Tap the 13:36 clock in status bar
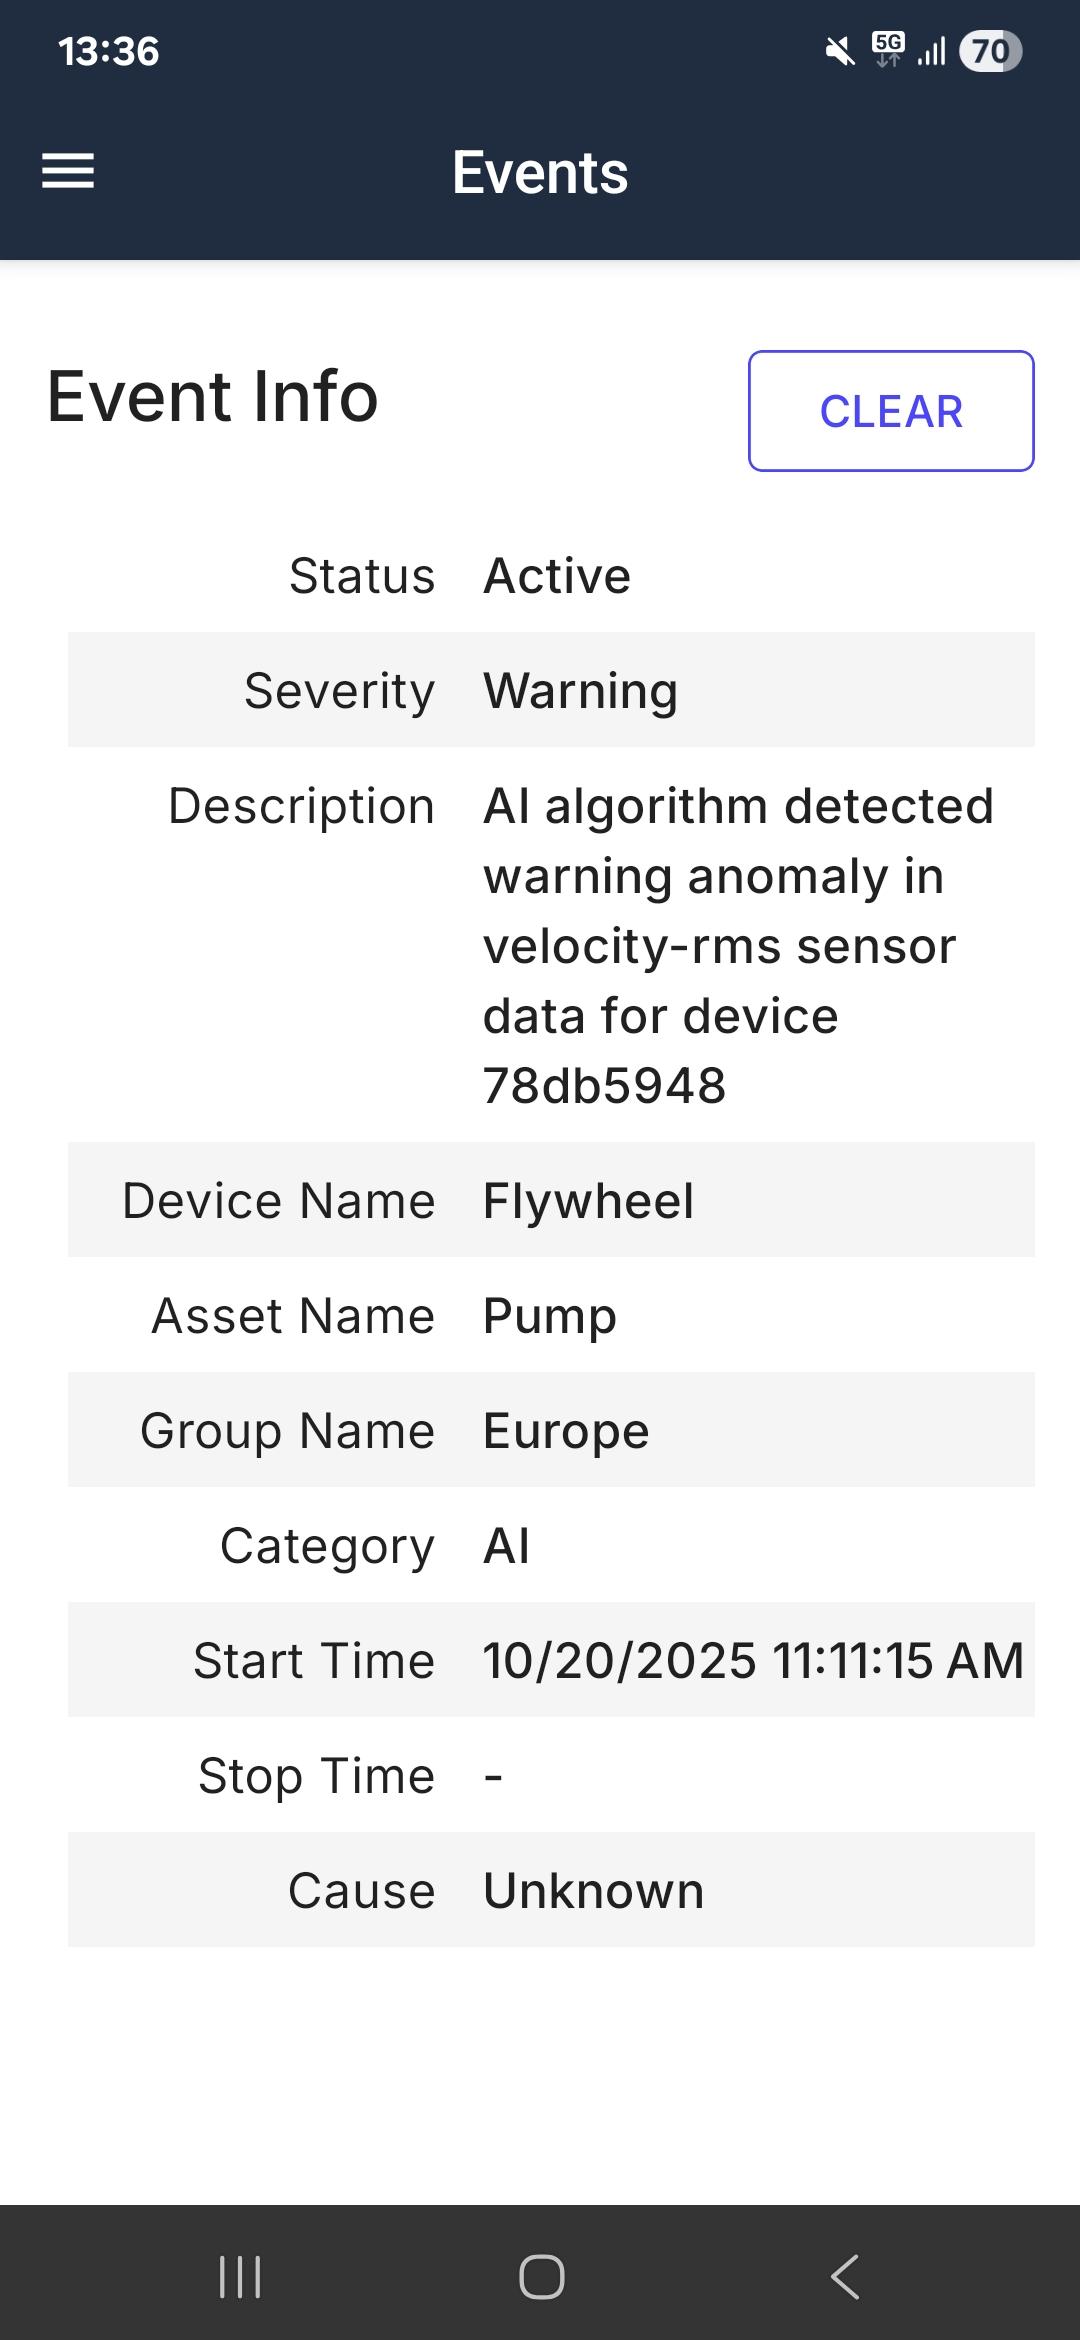 tap(109, 51)
